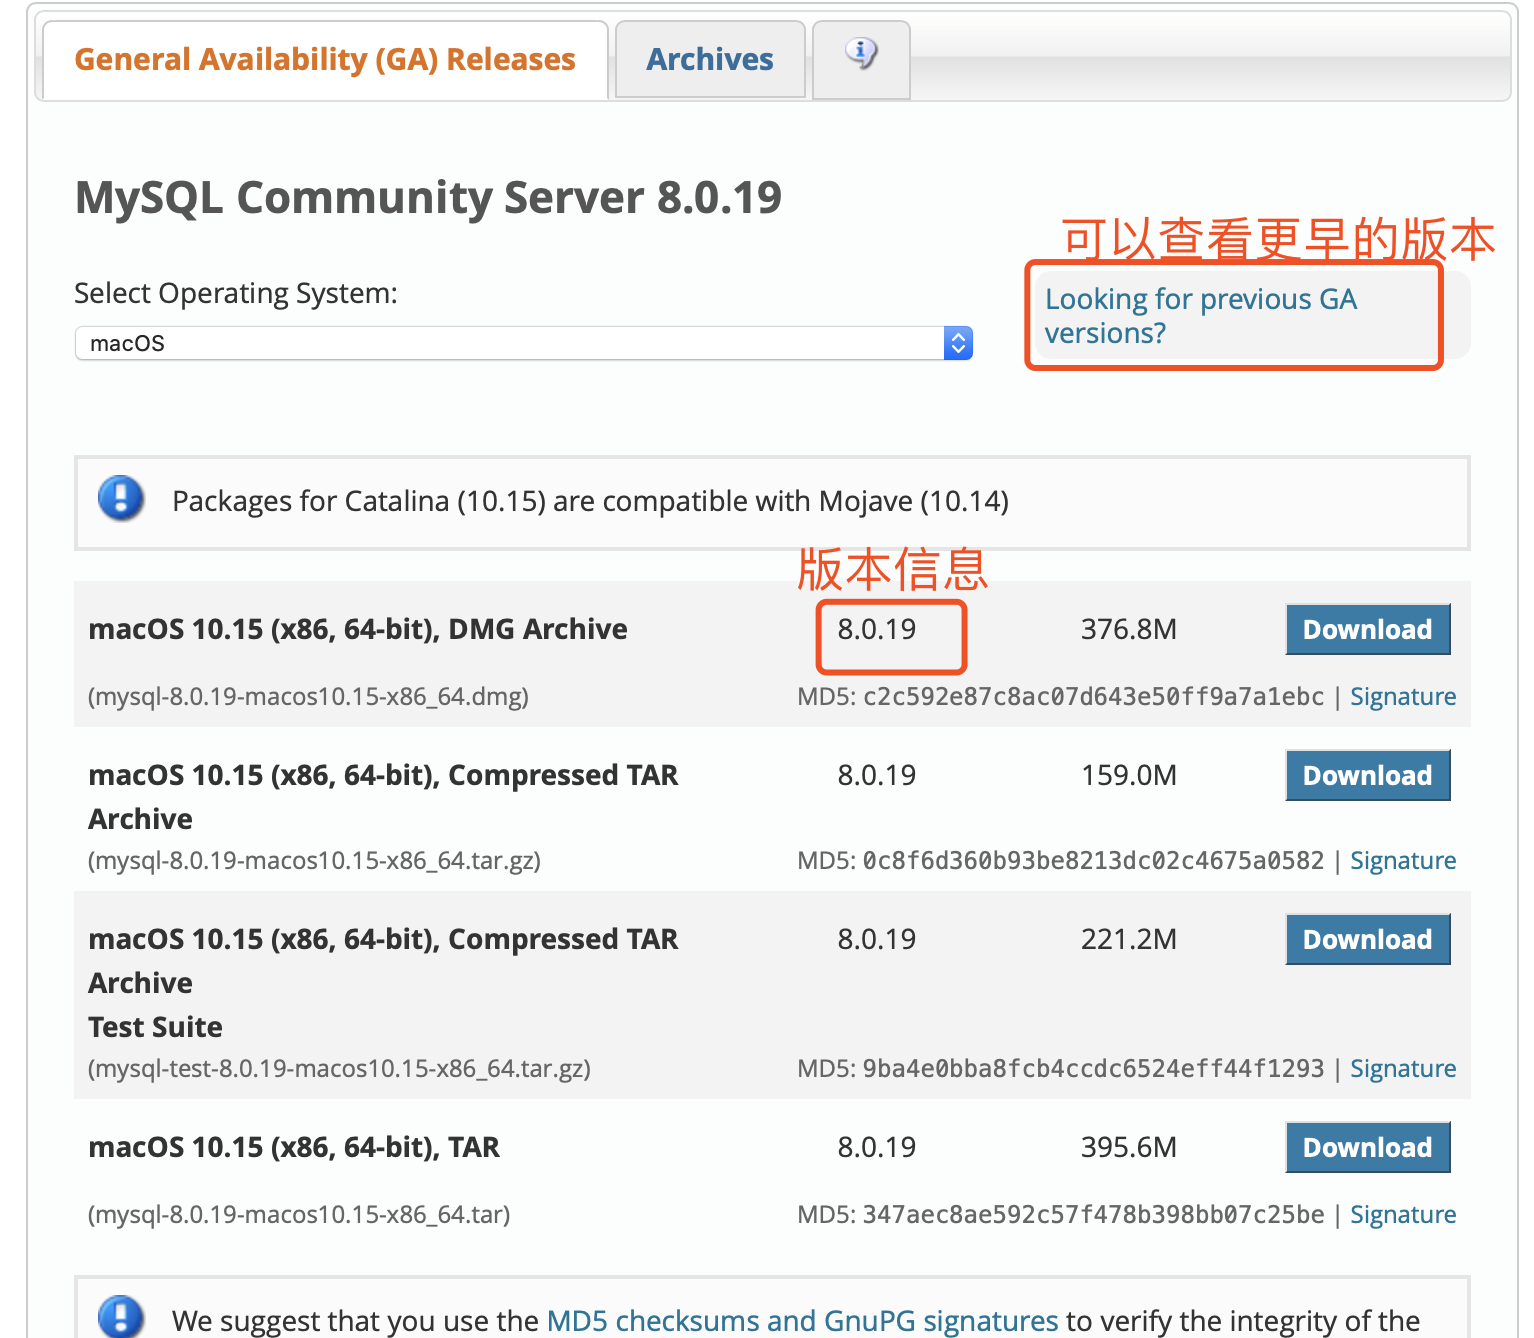Click the info icon tab next to Archives
Screen dimensions: 1534x1338
pyautogui.click(x=860, y=57)
